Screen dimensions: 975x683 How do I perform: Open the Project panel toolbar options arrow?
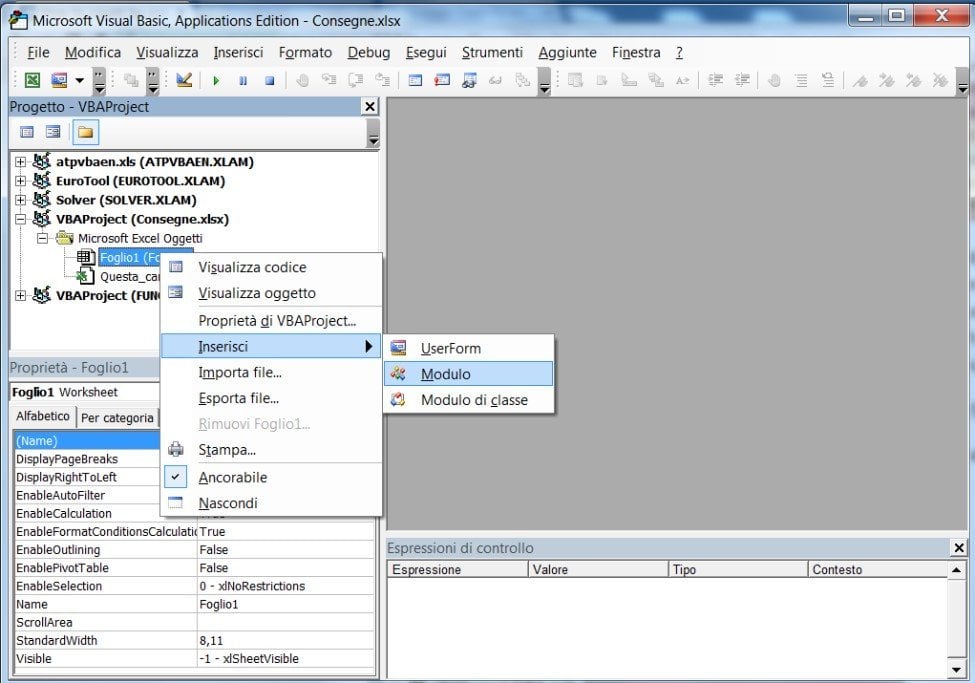pos(373,132)
